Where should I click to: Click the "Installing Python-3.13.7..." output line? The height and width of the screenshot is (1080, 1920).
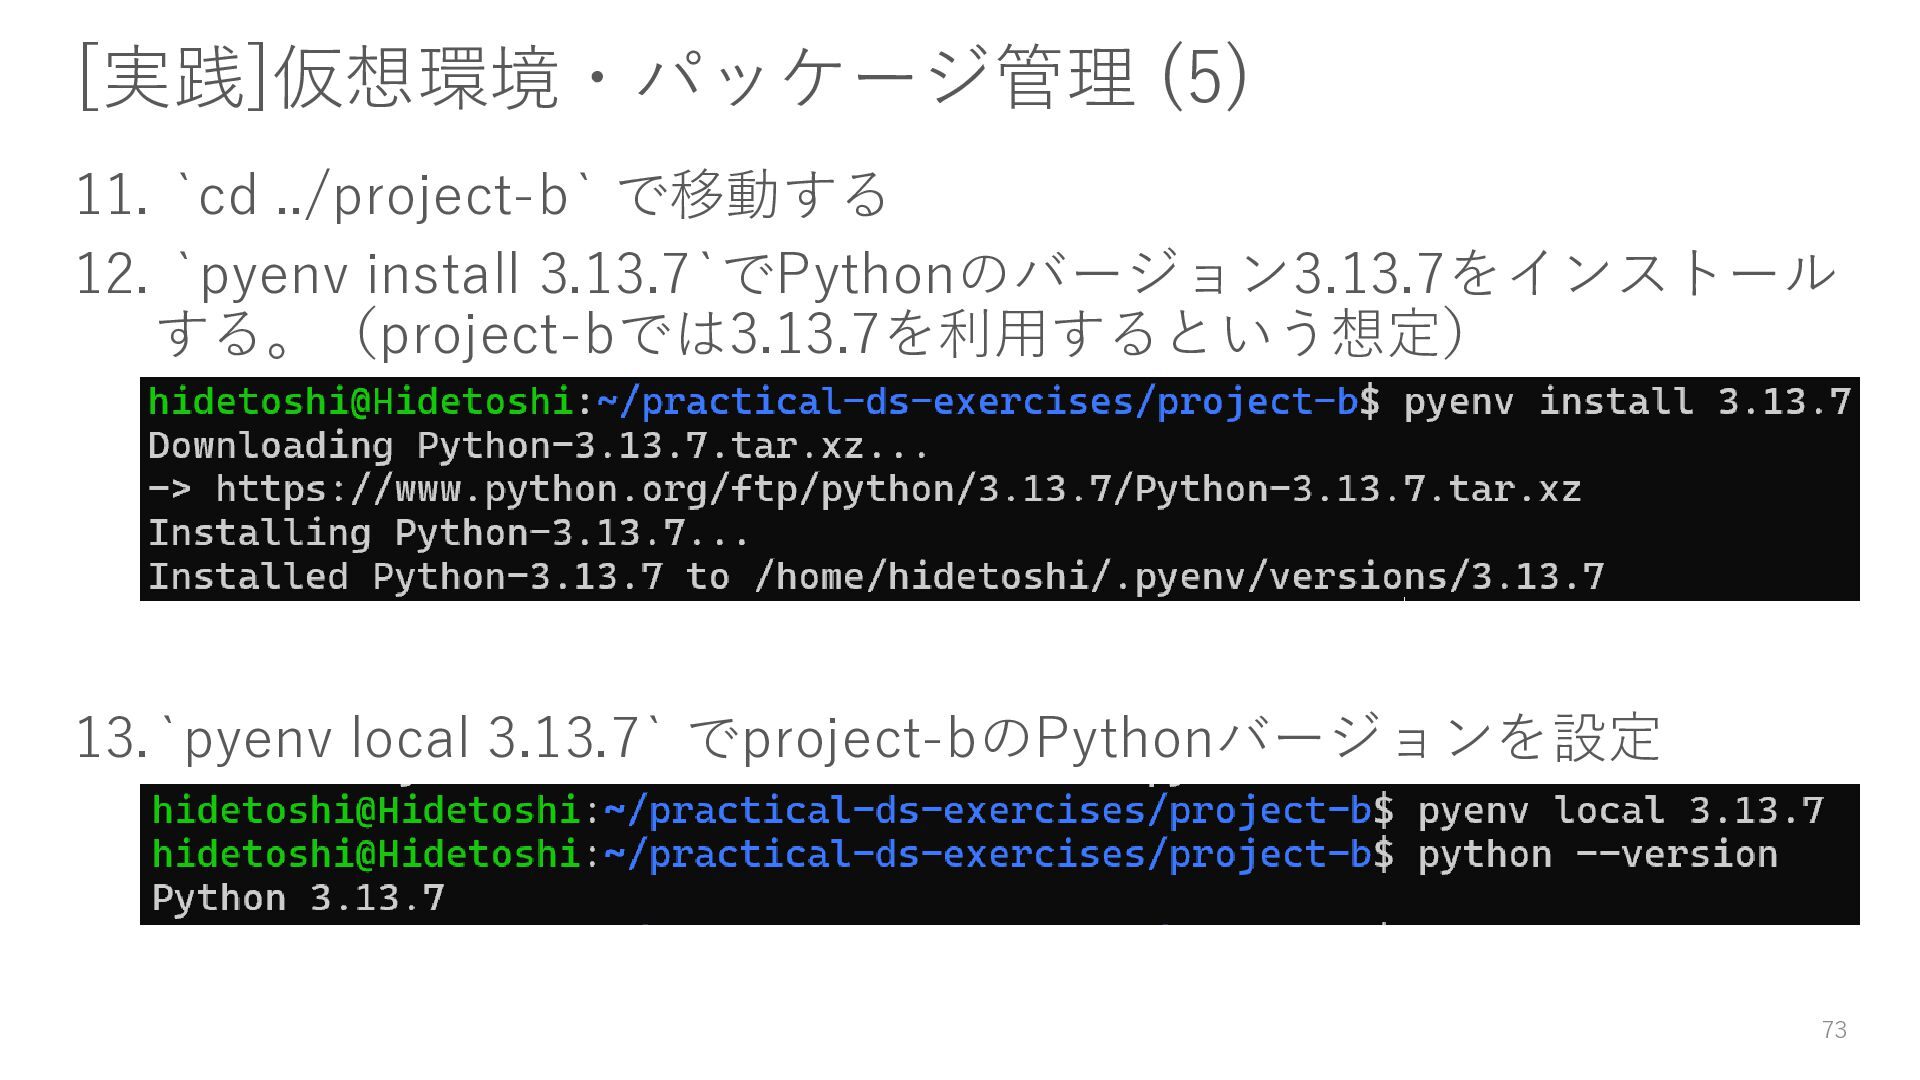[x=448, y=533]
